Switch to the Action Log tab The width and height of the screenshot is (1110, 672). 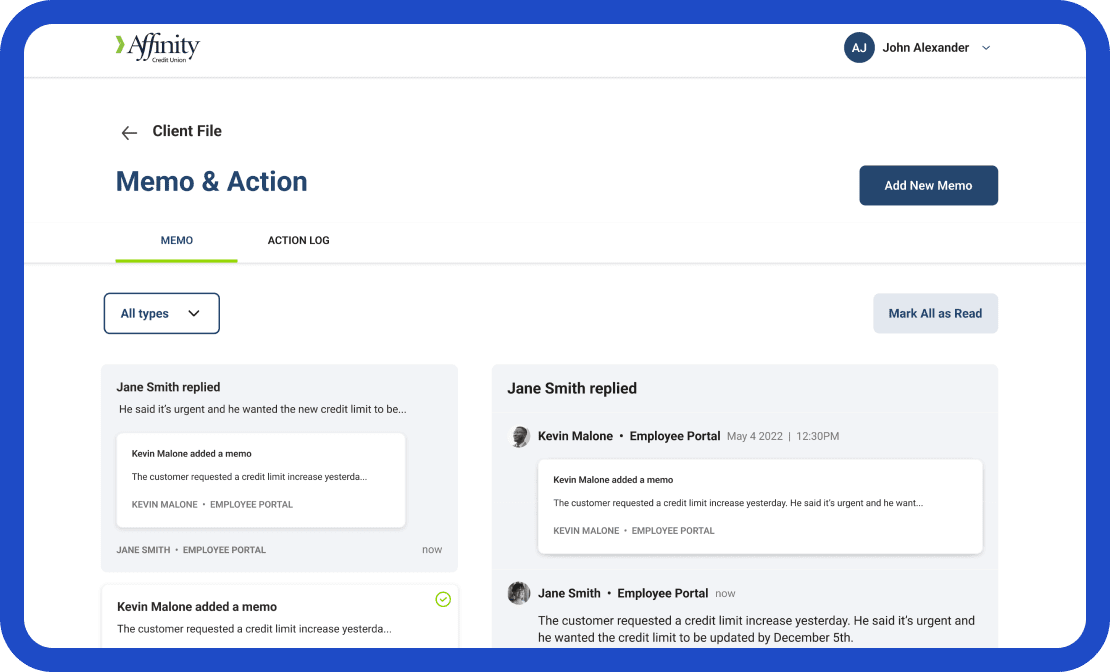click(x=298, y=240)
